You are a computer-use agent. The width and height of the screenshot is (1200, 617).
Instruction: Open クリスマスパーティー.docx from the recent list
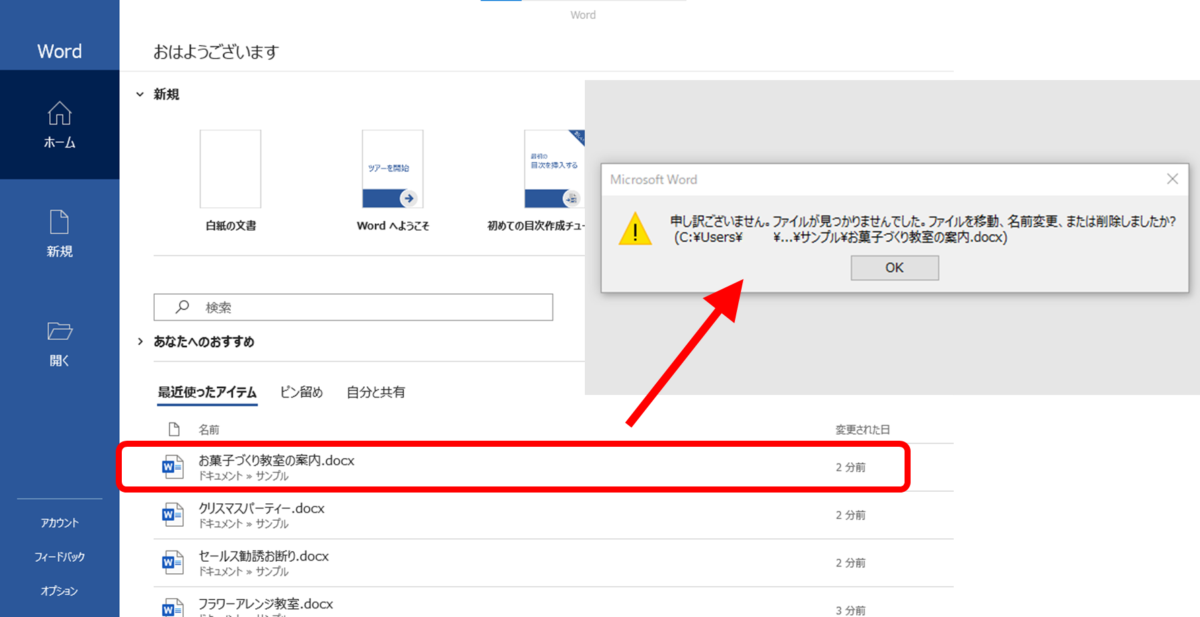pyautogui.click(x=553, y=515)
